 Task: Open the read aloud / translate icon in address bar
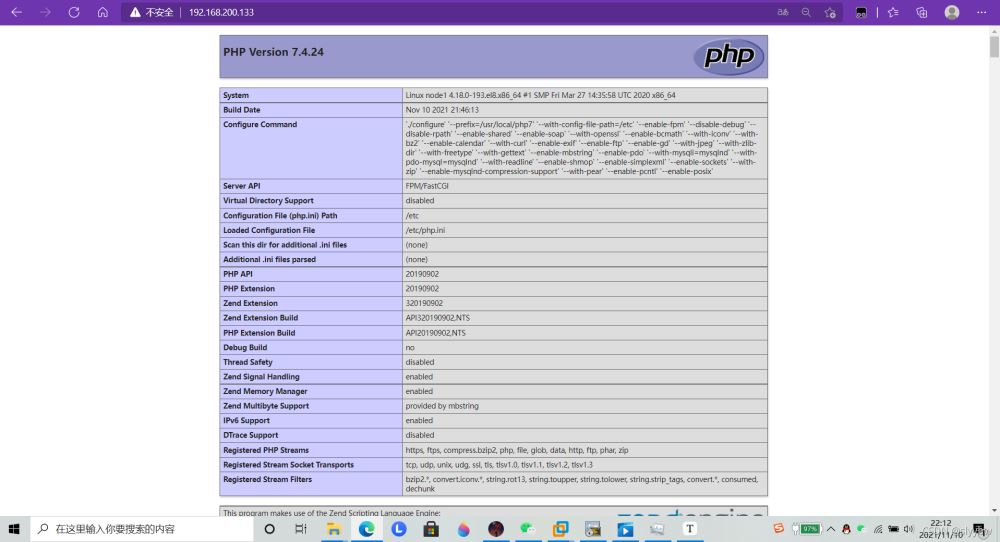pos(783,12)
